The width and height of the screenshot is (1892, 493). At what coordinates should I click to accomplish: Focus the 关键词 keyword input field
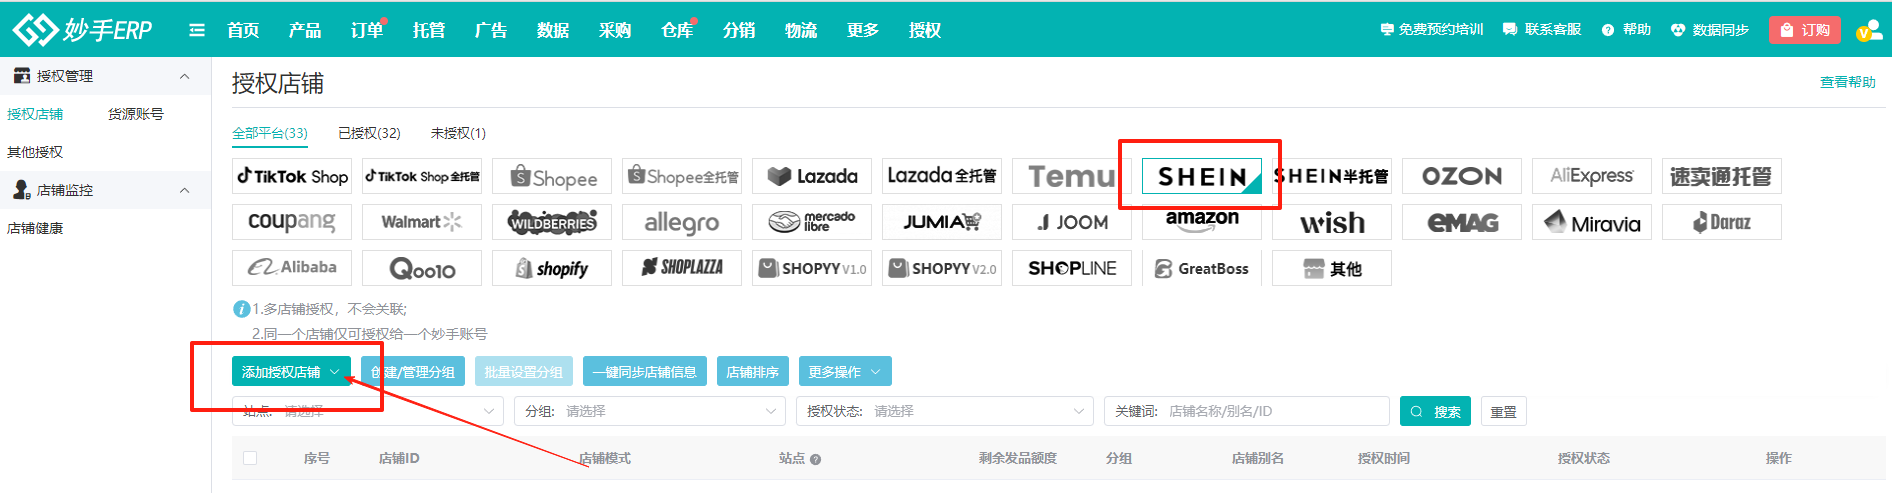(1247, 411)
